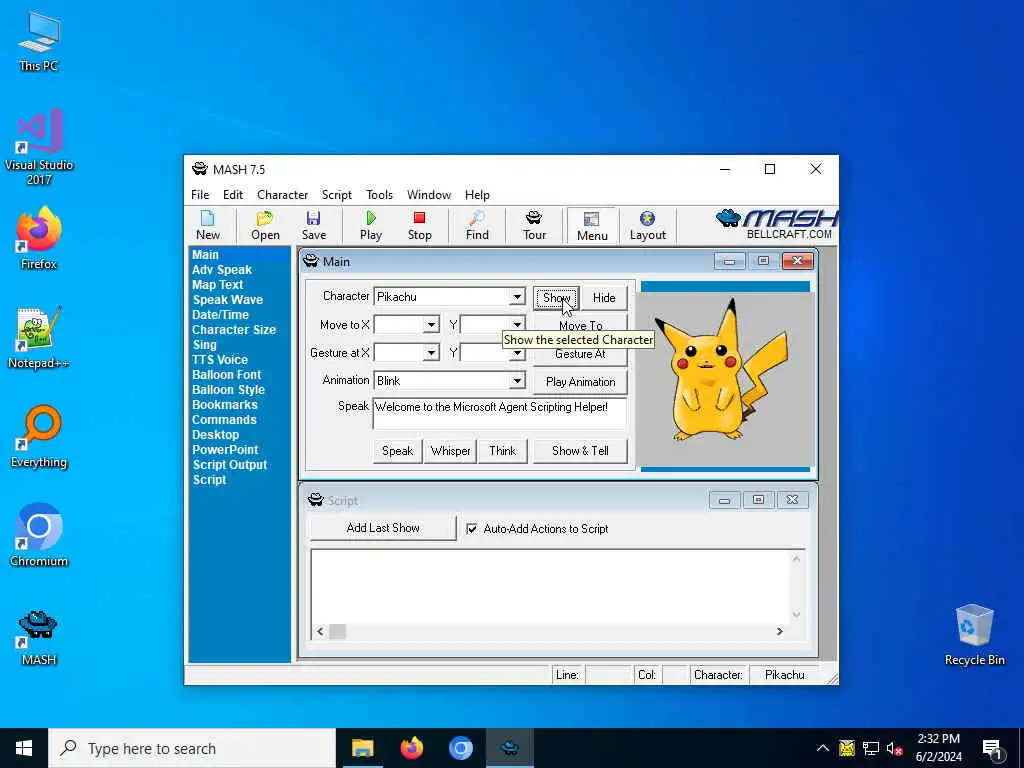Click the Speak button
Viewport: 1024px width, 768px height.
coord(397,451)
